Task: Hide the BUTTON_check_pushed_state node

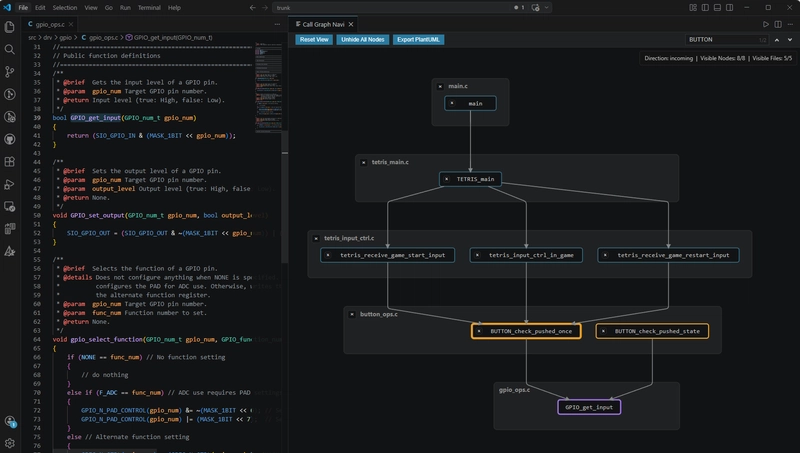Action: 603,331
